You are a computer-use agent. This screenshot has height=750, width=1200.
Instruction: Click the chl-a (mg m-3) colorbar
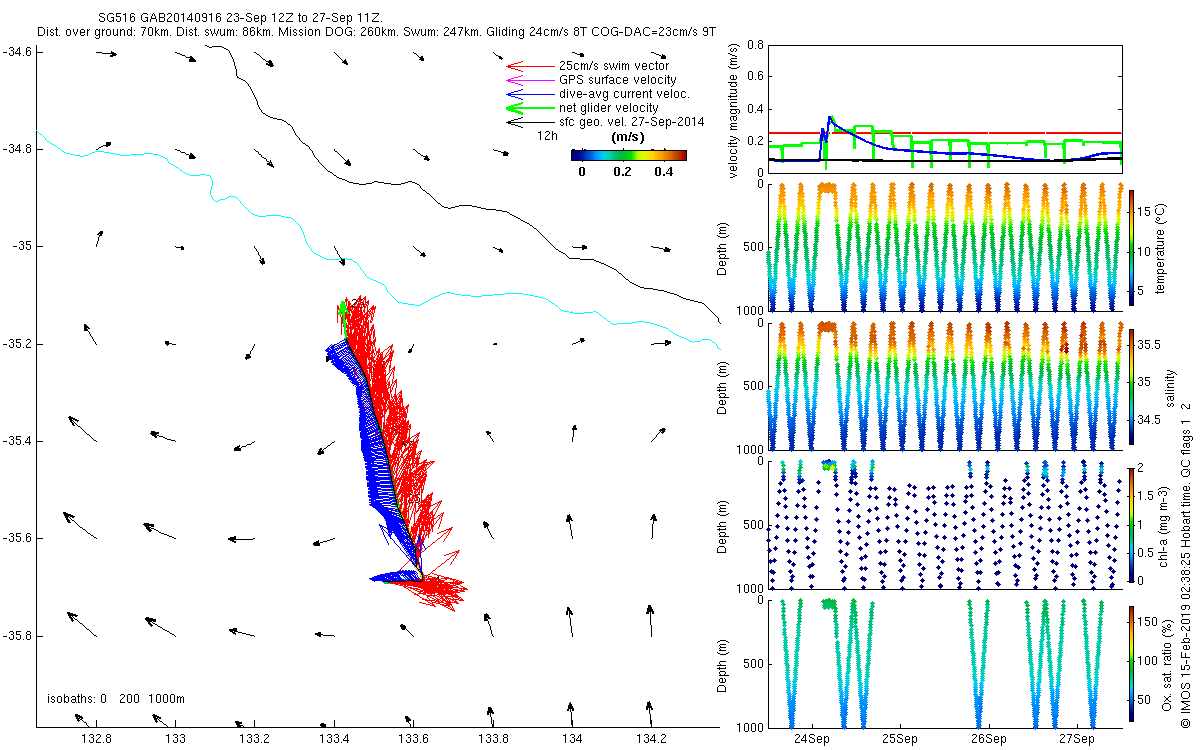click(x=1131, y=524)
